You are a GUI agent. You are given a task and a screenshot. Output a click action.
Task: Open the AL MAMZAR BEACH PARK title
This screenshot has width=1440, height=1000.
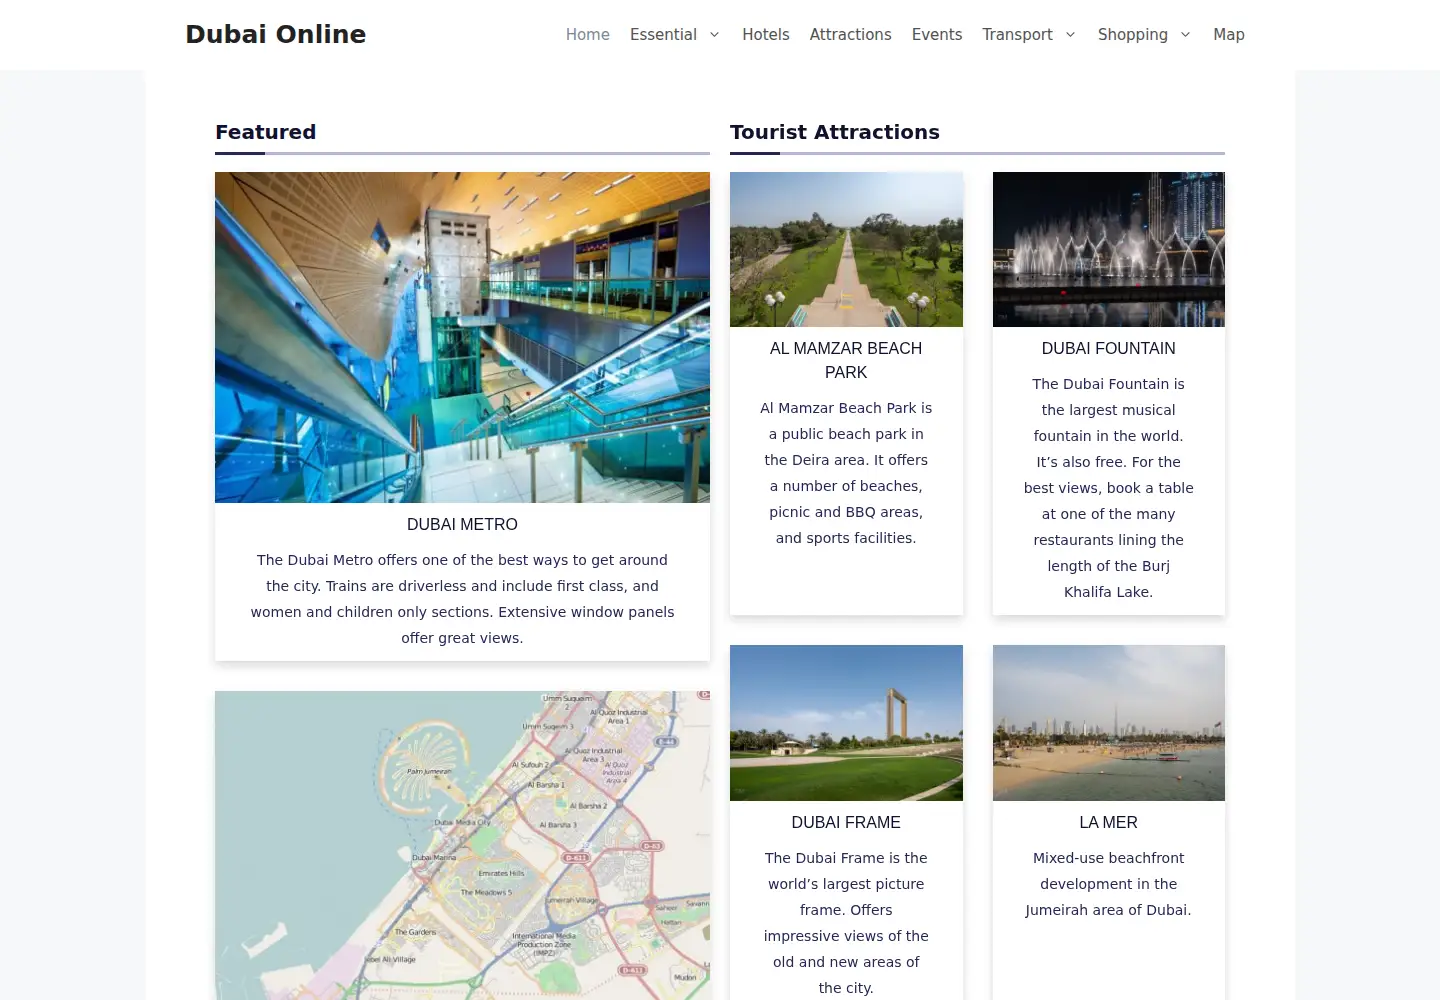tap(846, 360)
